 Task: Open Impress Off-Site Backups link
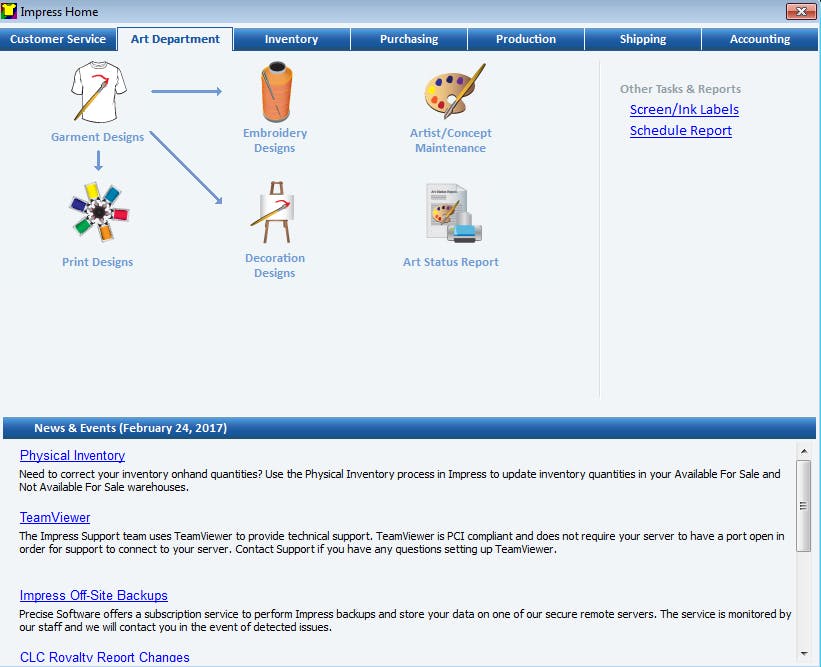[94, 595]
